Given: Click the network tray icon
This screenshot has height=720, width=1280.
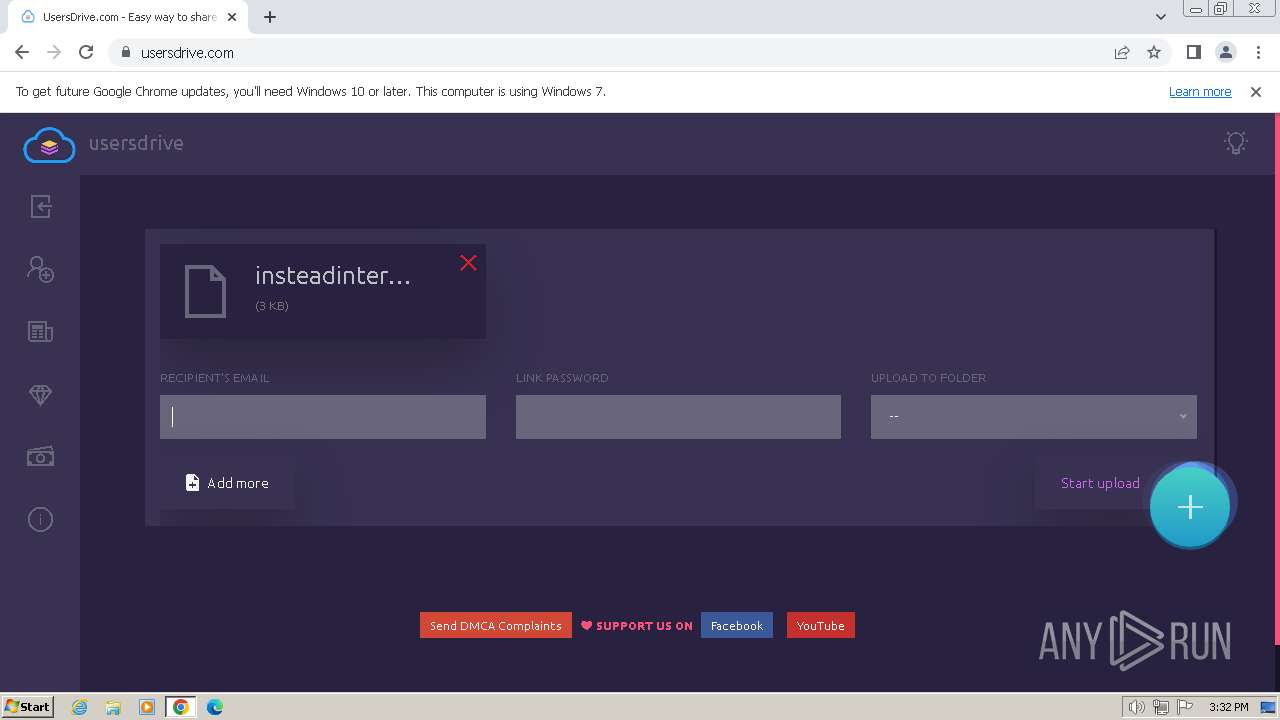Looking at the screenshot, I should pos(1161,707).
